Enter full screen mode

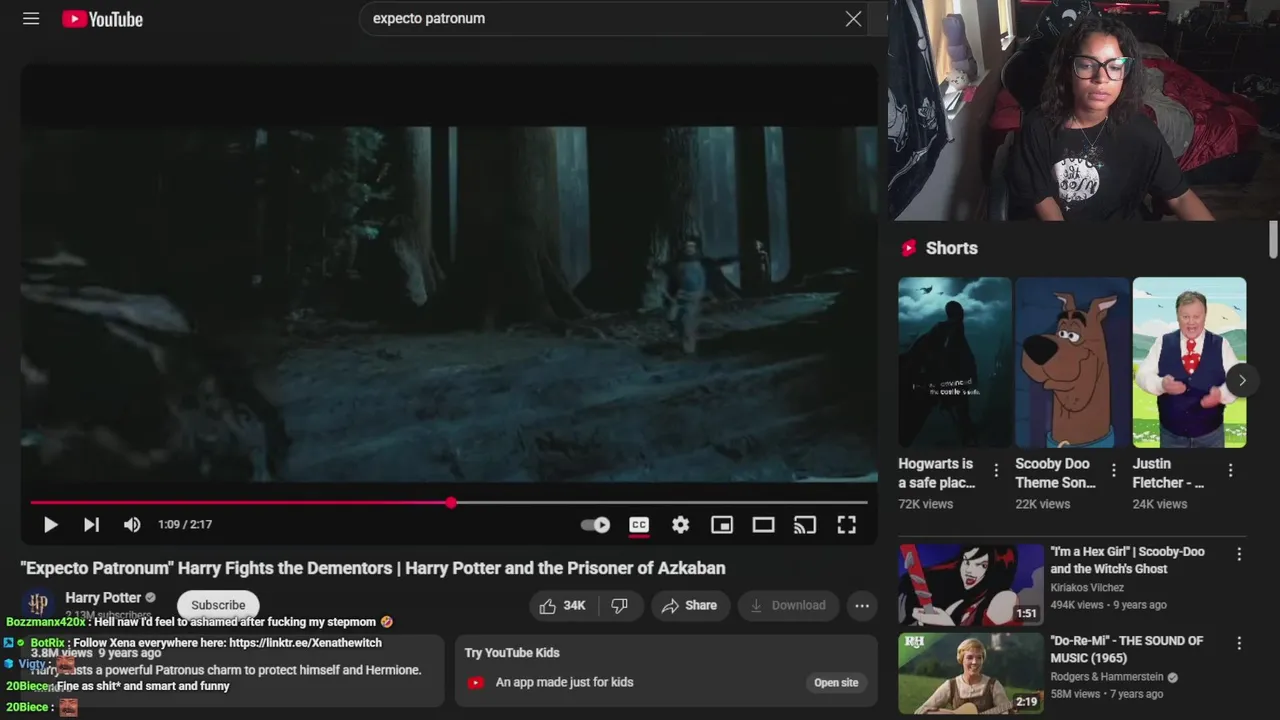[x=846, y=524]
